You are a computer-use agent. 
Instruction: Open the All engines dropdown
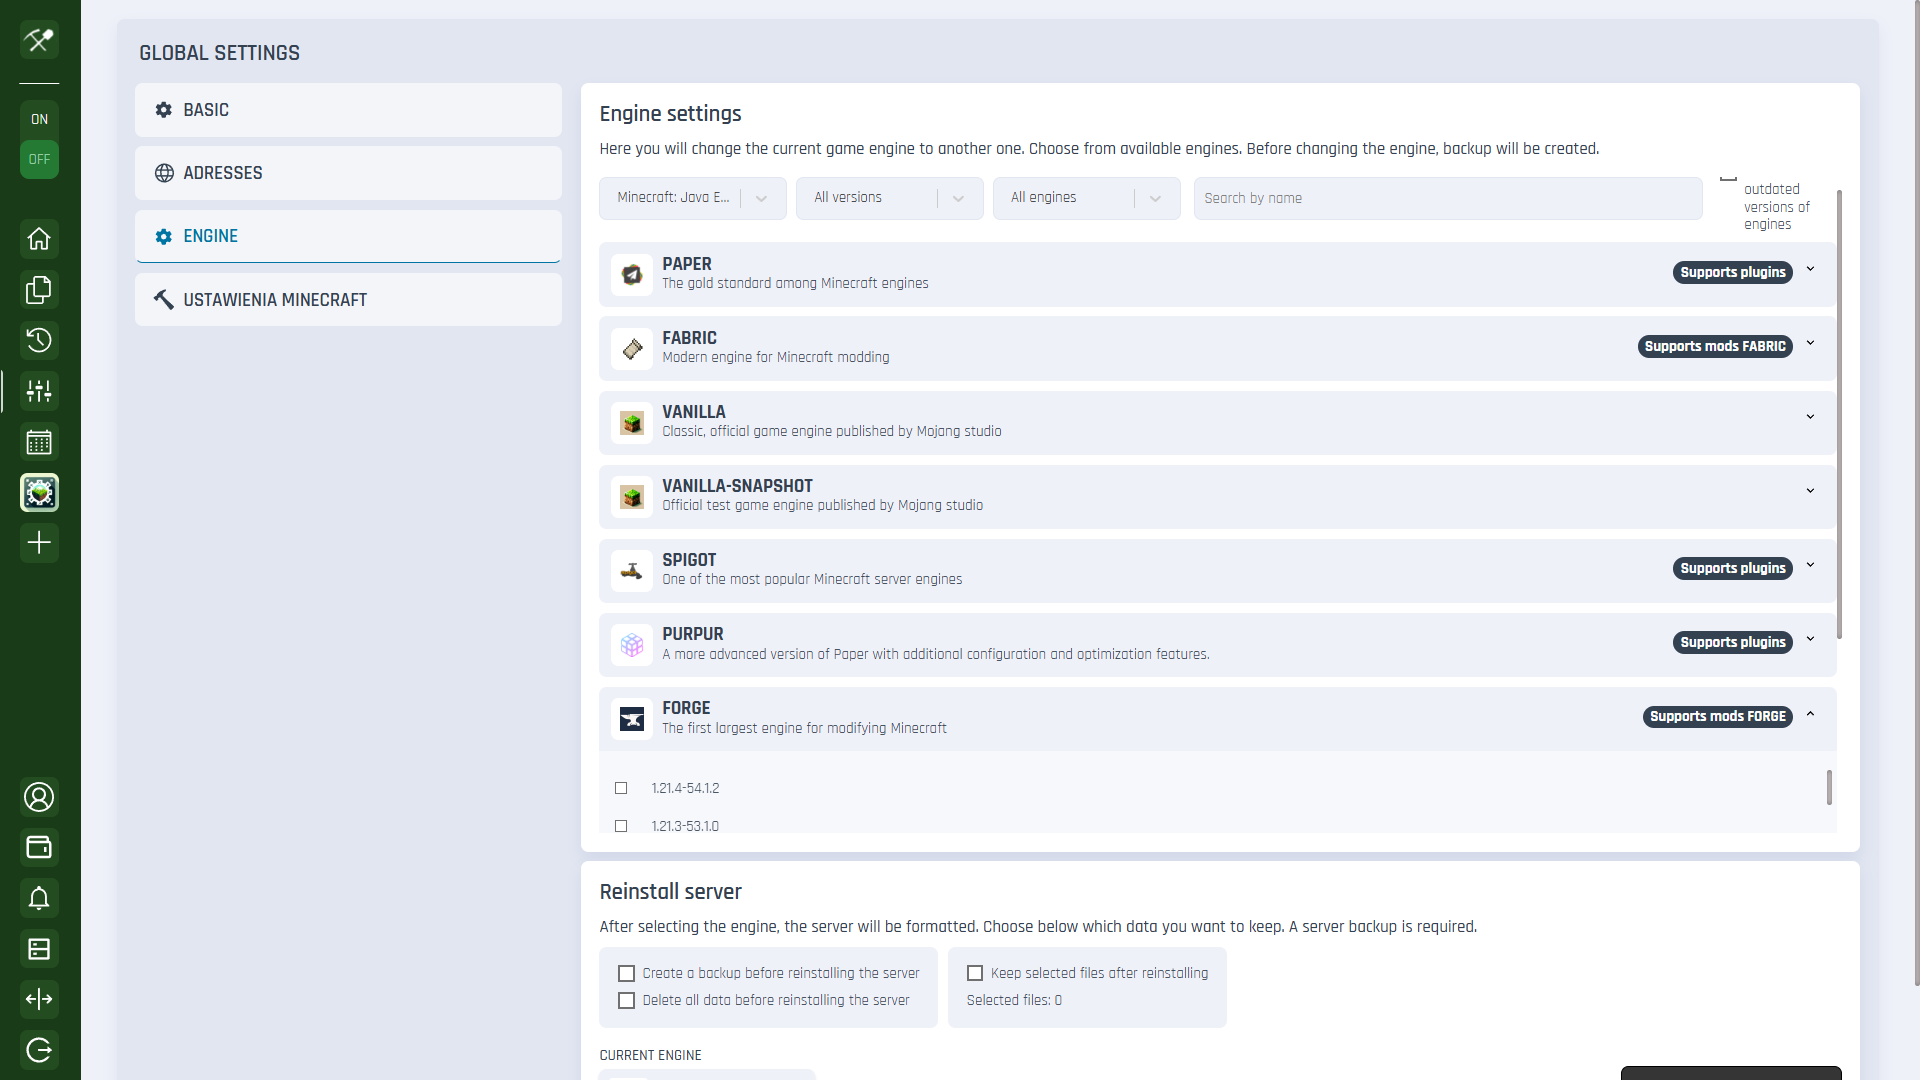pyautogui.click(x=1086, y=198)
